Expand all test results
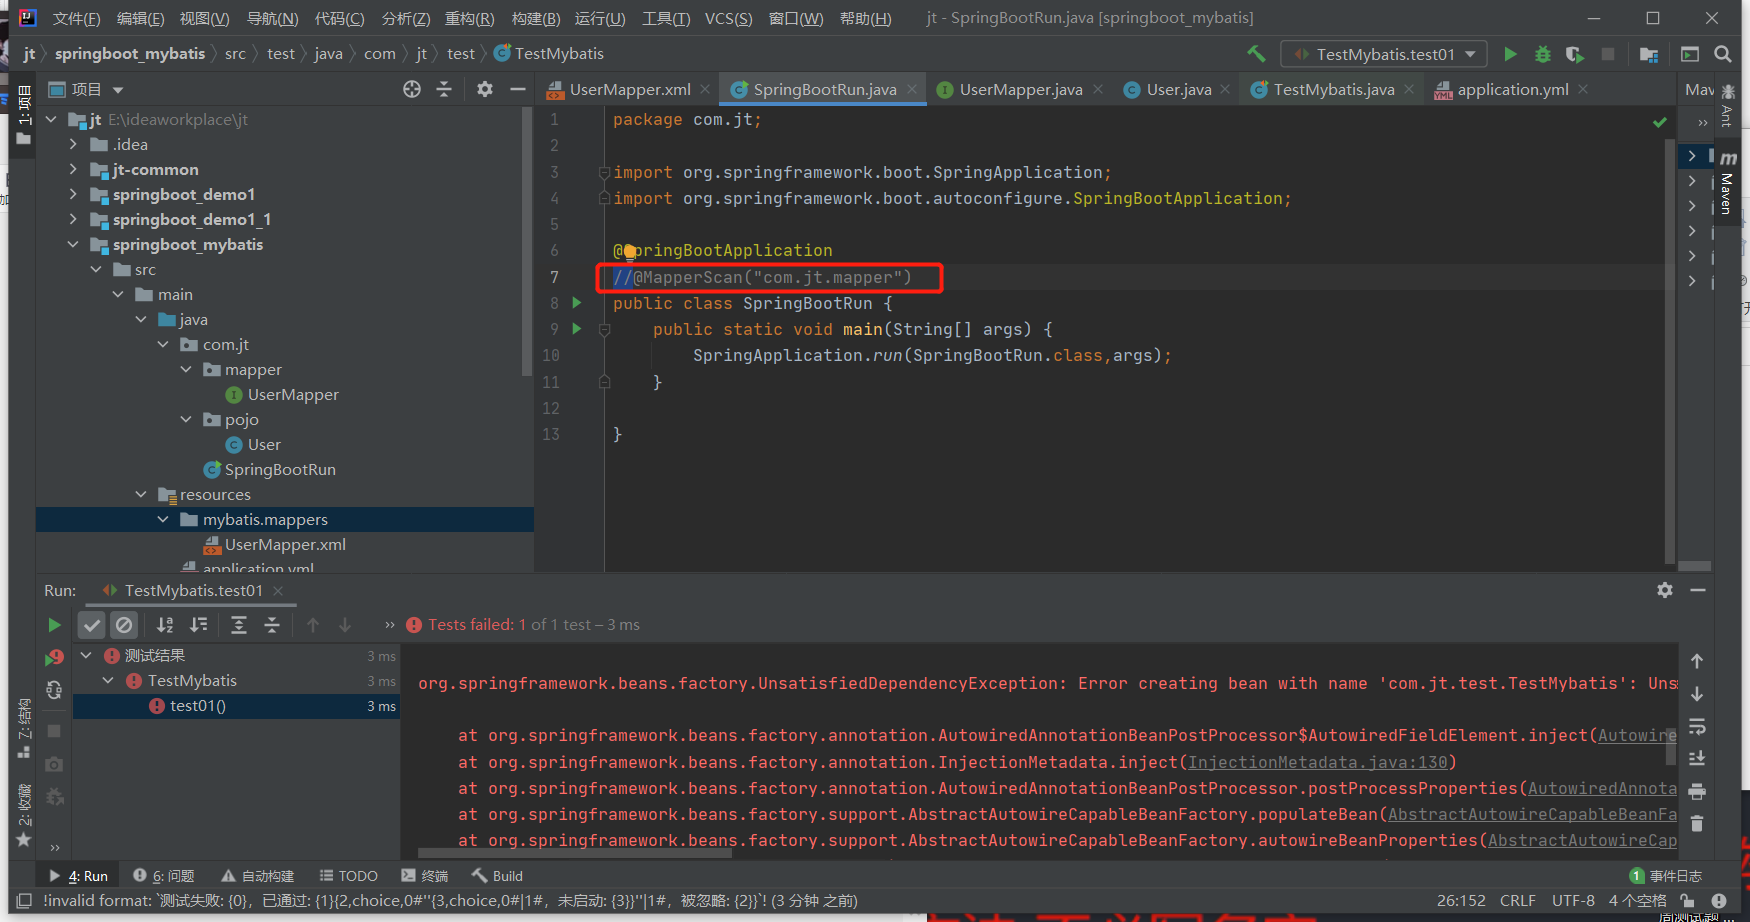The width and height of the screenshot is (1750, 922). pyautogui.click(x=239, y=625)
